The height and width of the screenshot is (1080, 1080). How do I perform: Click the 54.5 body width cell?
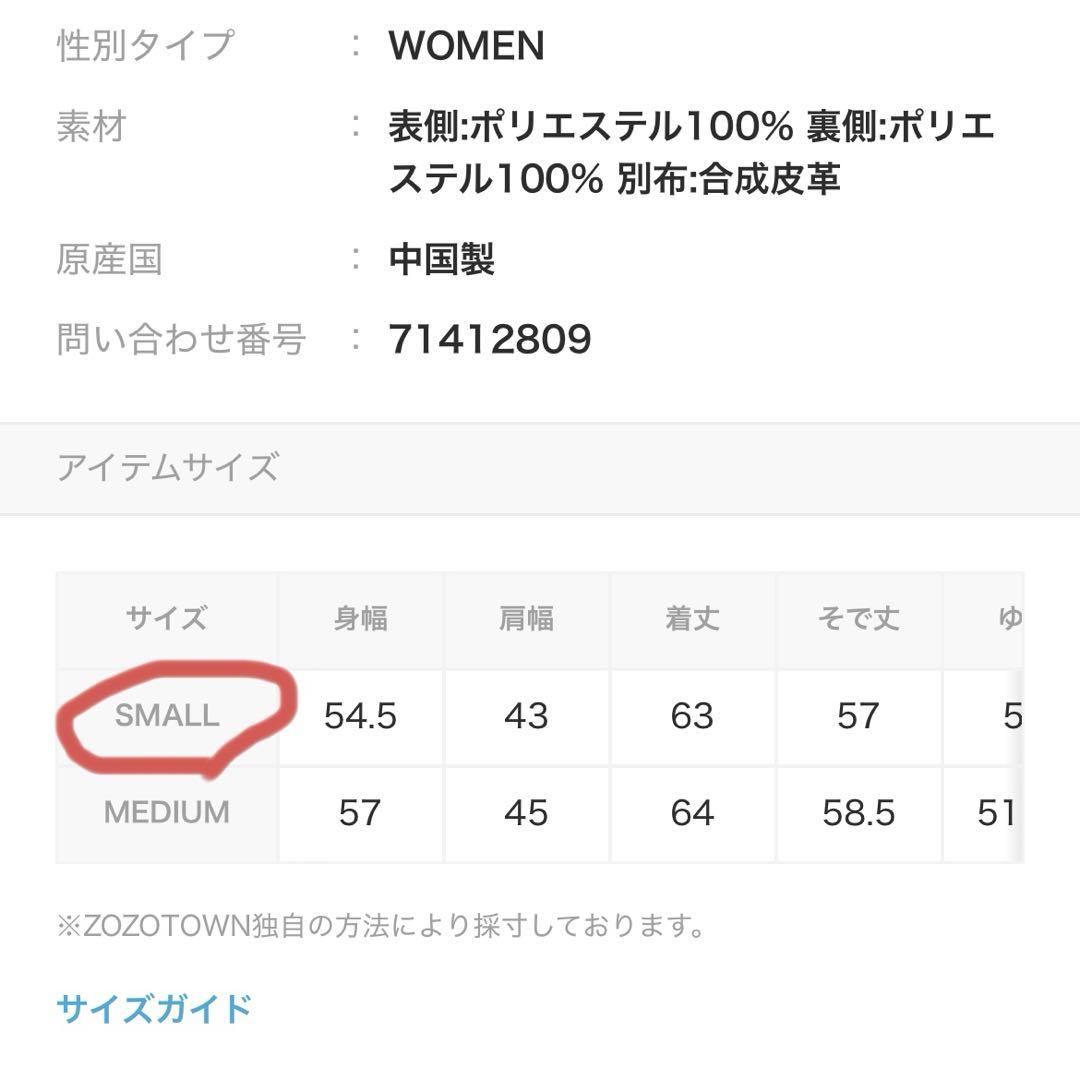point(361,716)
